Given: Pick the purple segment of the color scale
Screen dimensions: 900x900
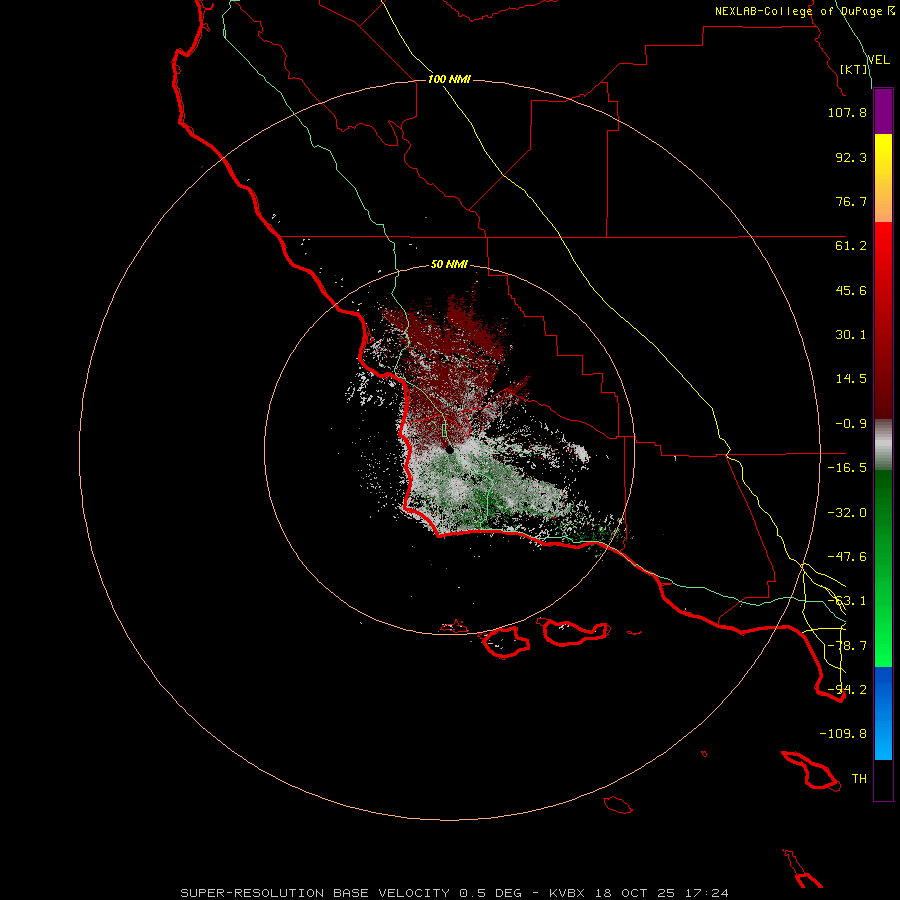Looking at the screenshot, I should pyautogui.click(x=883, y=111).
